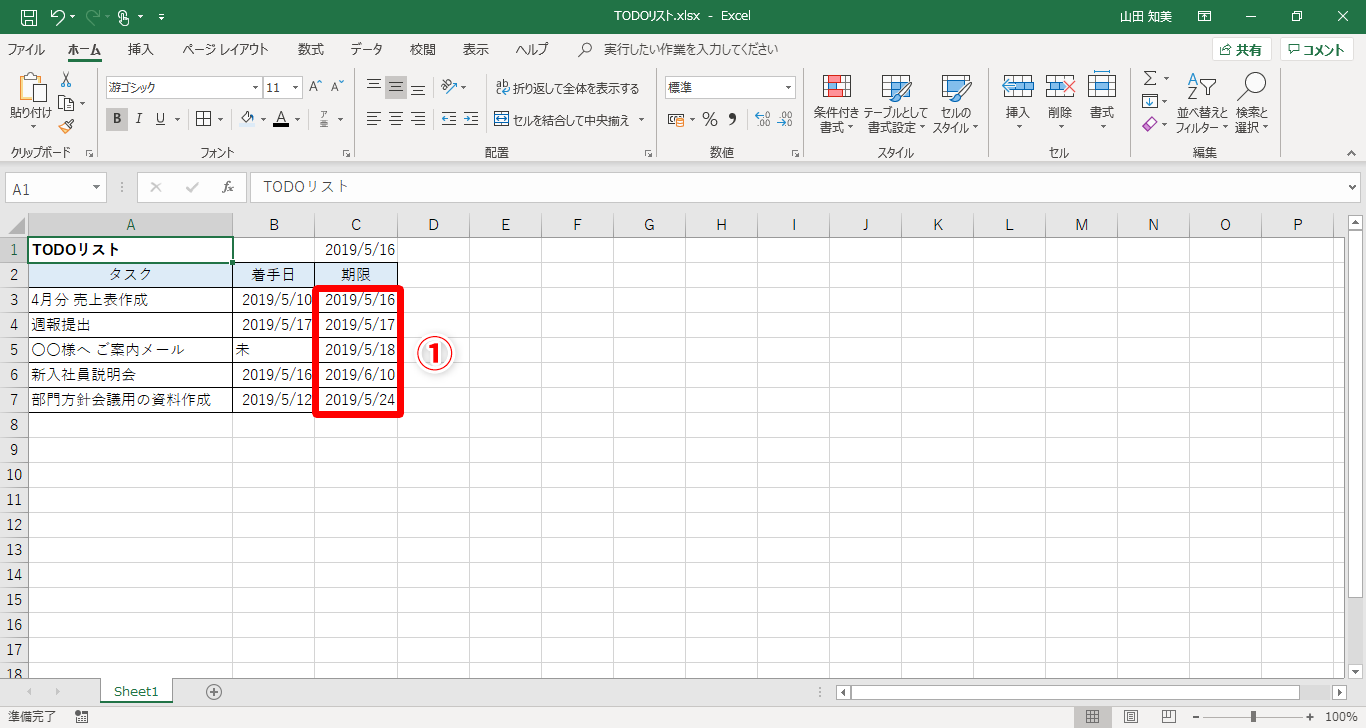Apply percent style to cells
The image size is (1366, 728).
(x=710, y=119)
